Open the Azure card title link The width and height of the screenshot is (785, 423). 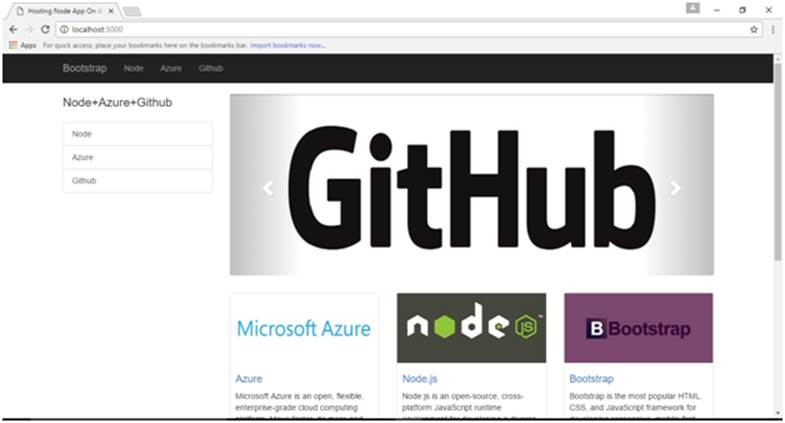(249, 379)
